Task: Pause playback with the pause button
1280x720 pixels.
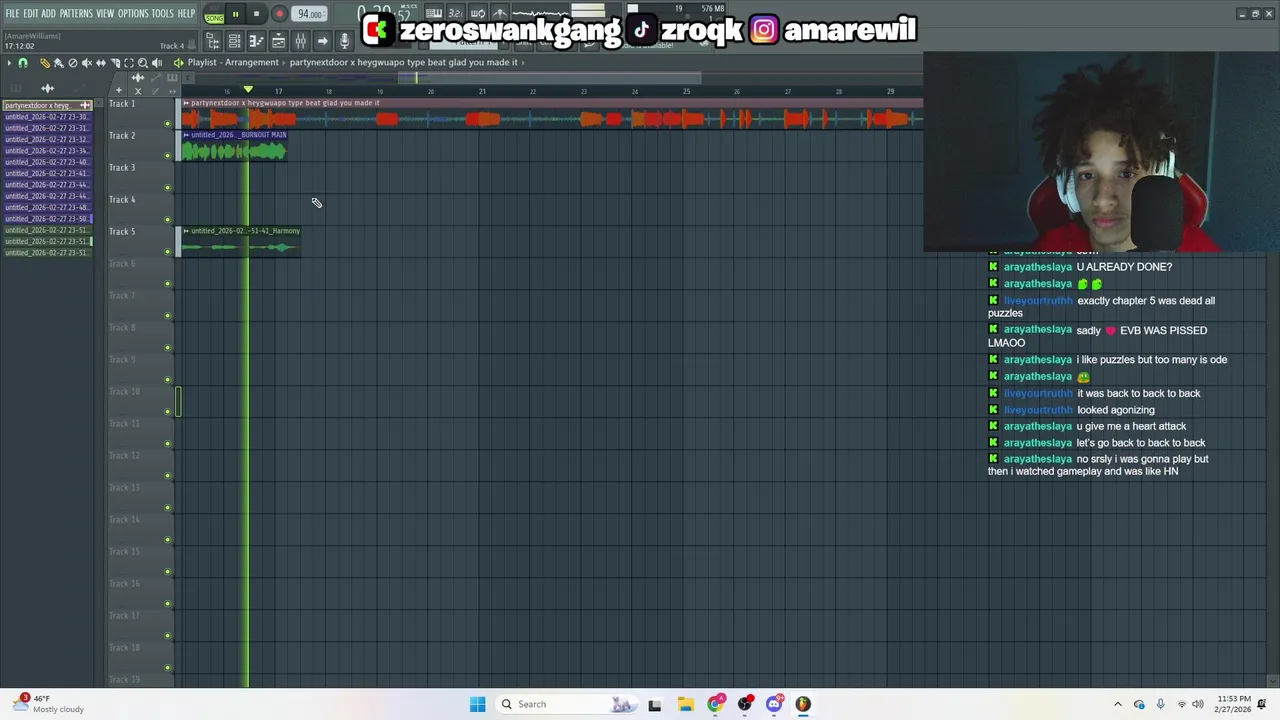Action: pos(236,14)
